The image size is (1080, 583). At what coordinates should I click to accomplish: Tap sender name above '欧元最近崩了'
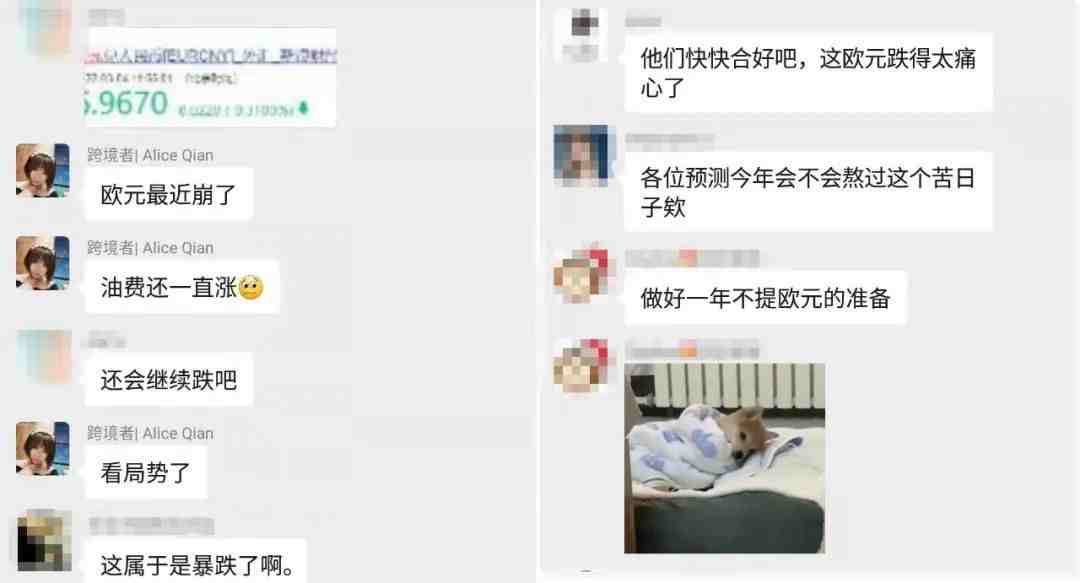150,155
